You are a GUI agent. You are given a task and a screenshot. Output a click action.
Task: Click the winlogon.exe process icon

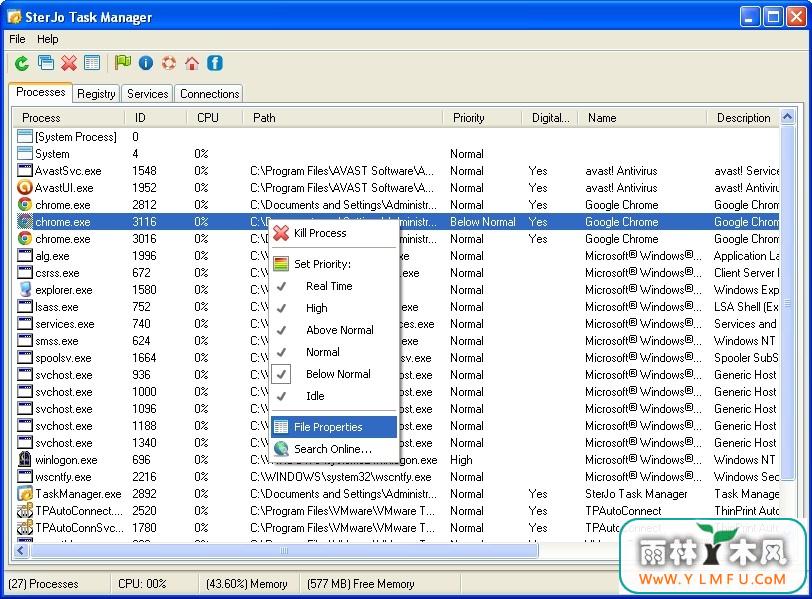24,459
